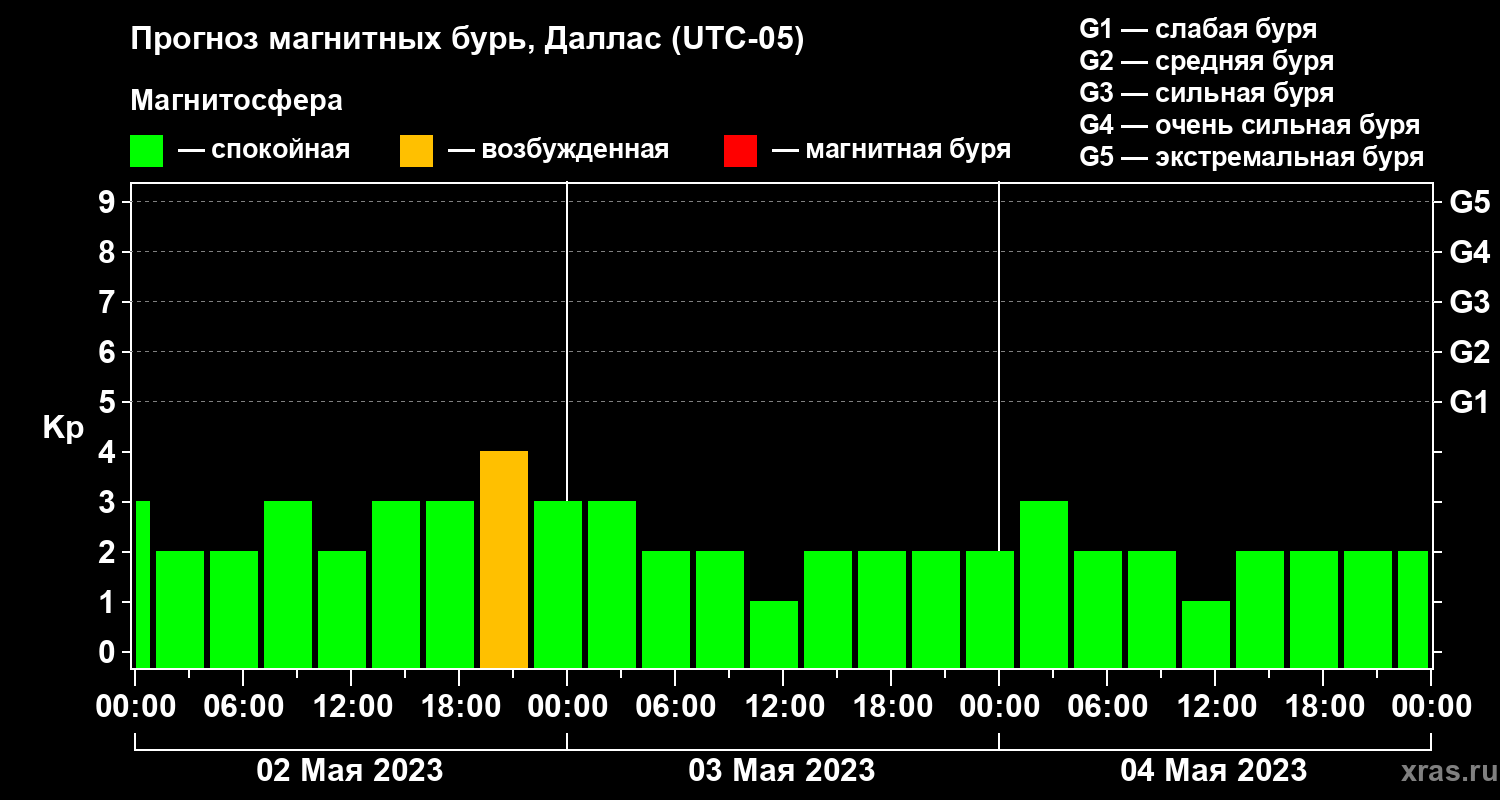Click 'G2 — средняя буря' legend line

[x=1206, y=61]
